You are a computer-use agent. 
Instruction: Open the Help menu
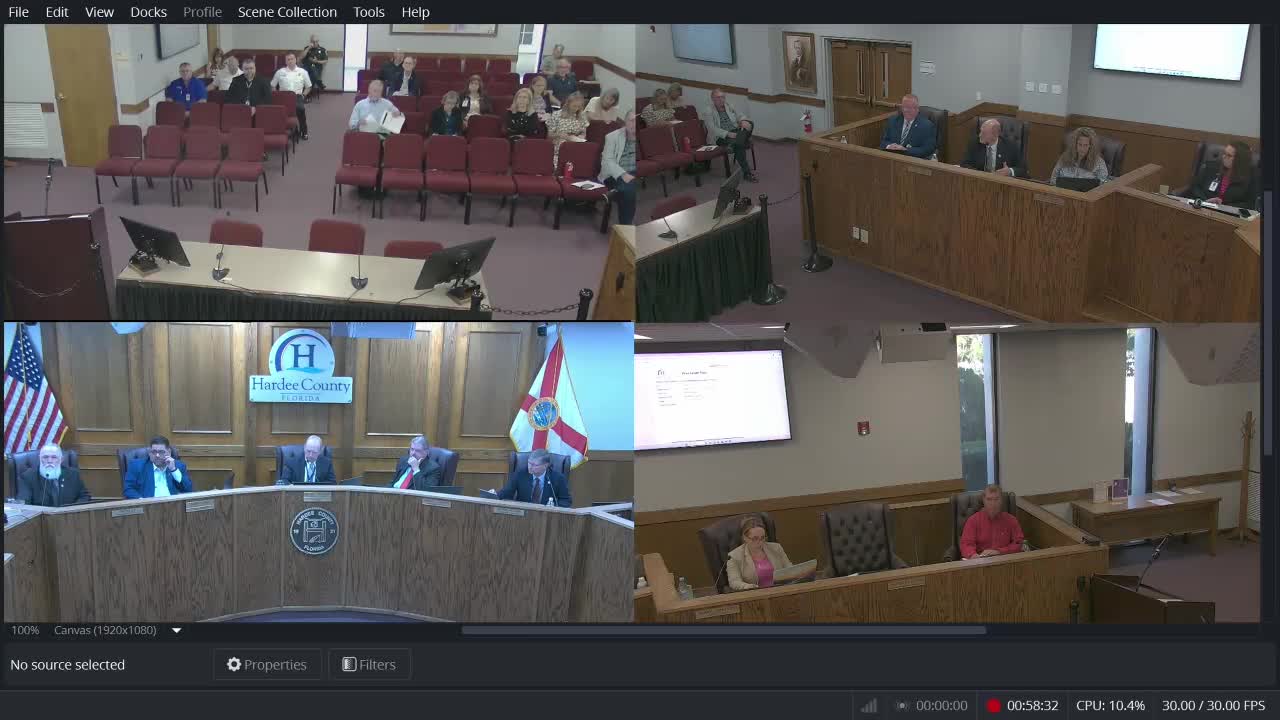click(x=415, y=12)
